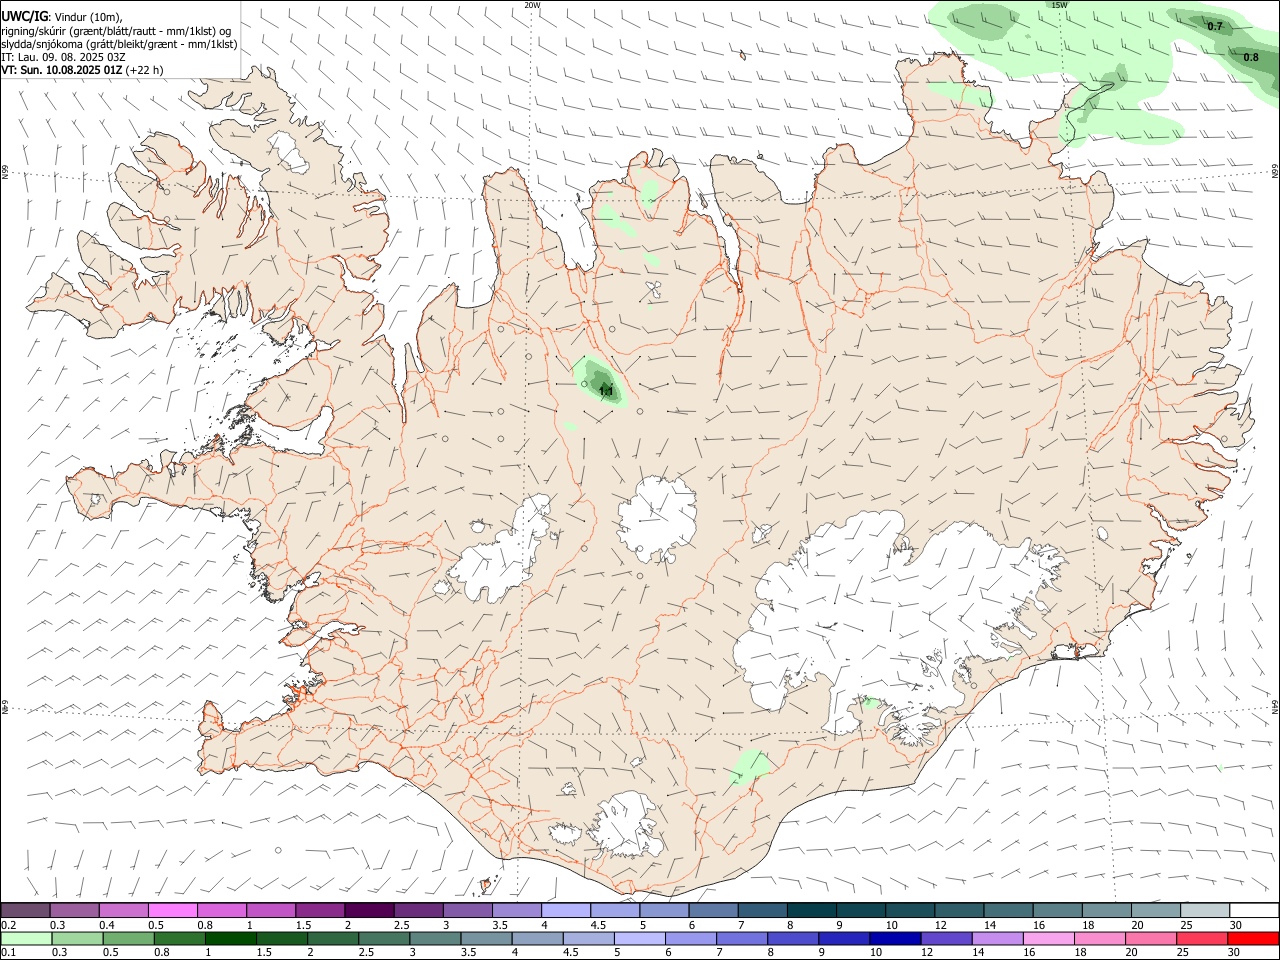Click the 'IT: Lau. 09. 08. 2025 03Z' line

point(63,57)
